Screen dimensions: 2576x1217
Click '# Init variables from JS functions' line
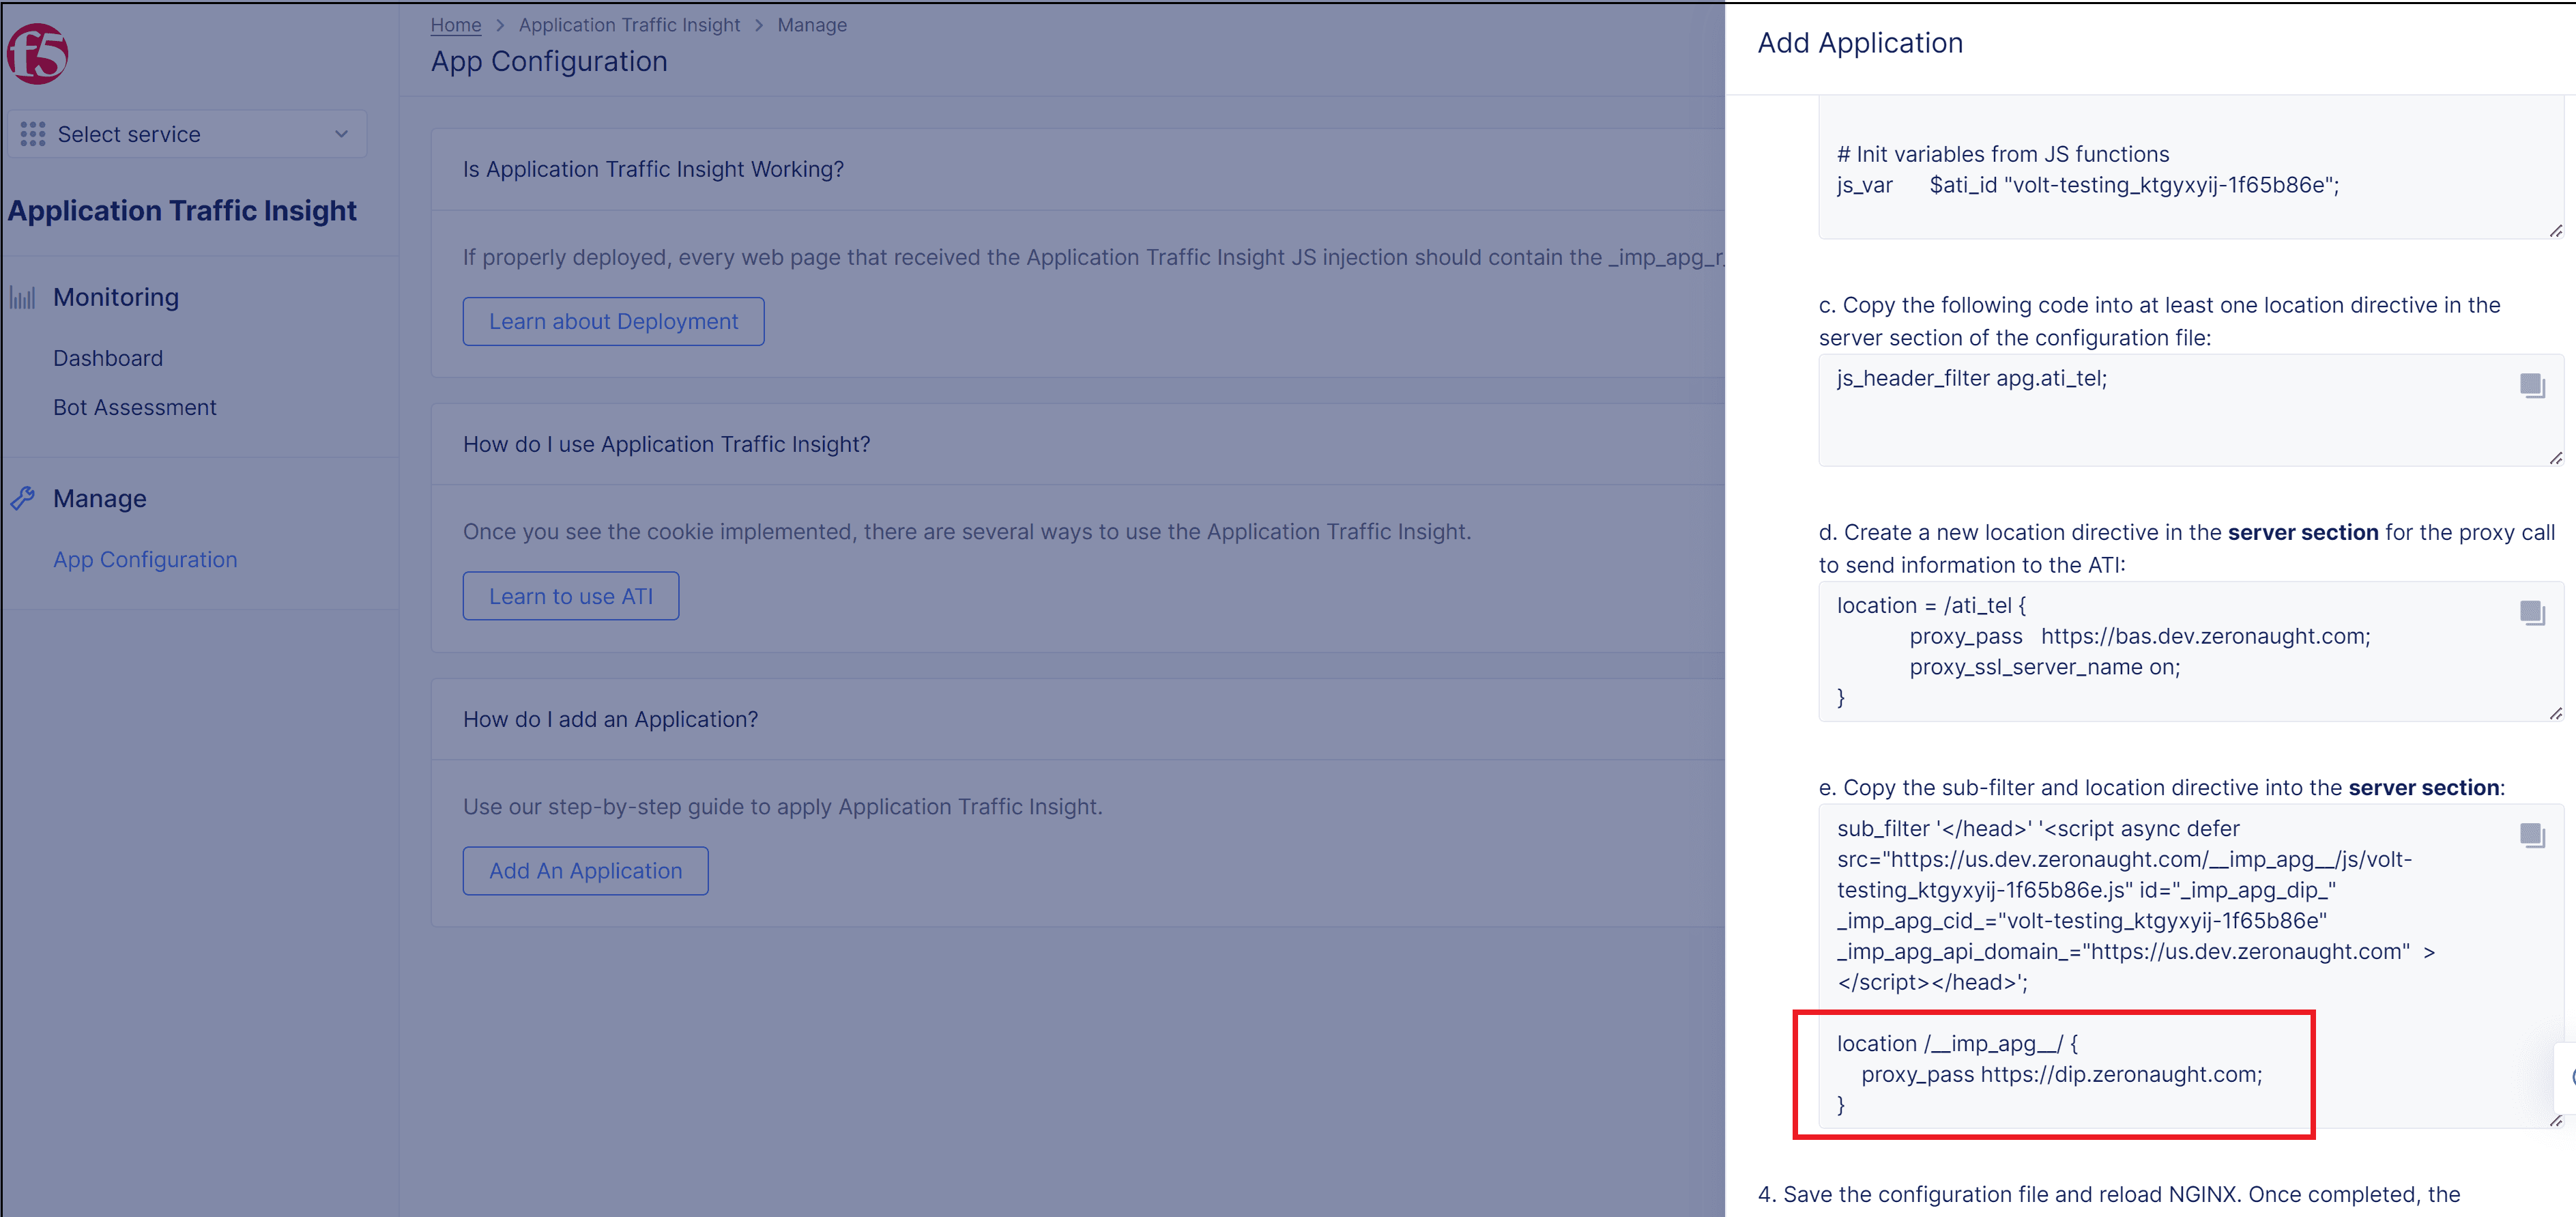(x=2002, y=154)
